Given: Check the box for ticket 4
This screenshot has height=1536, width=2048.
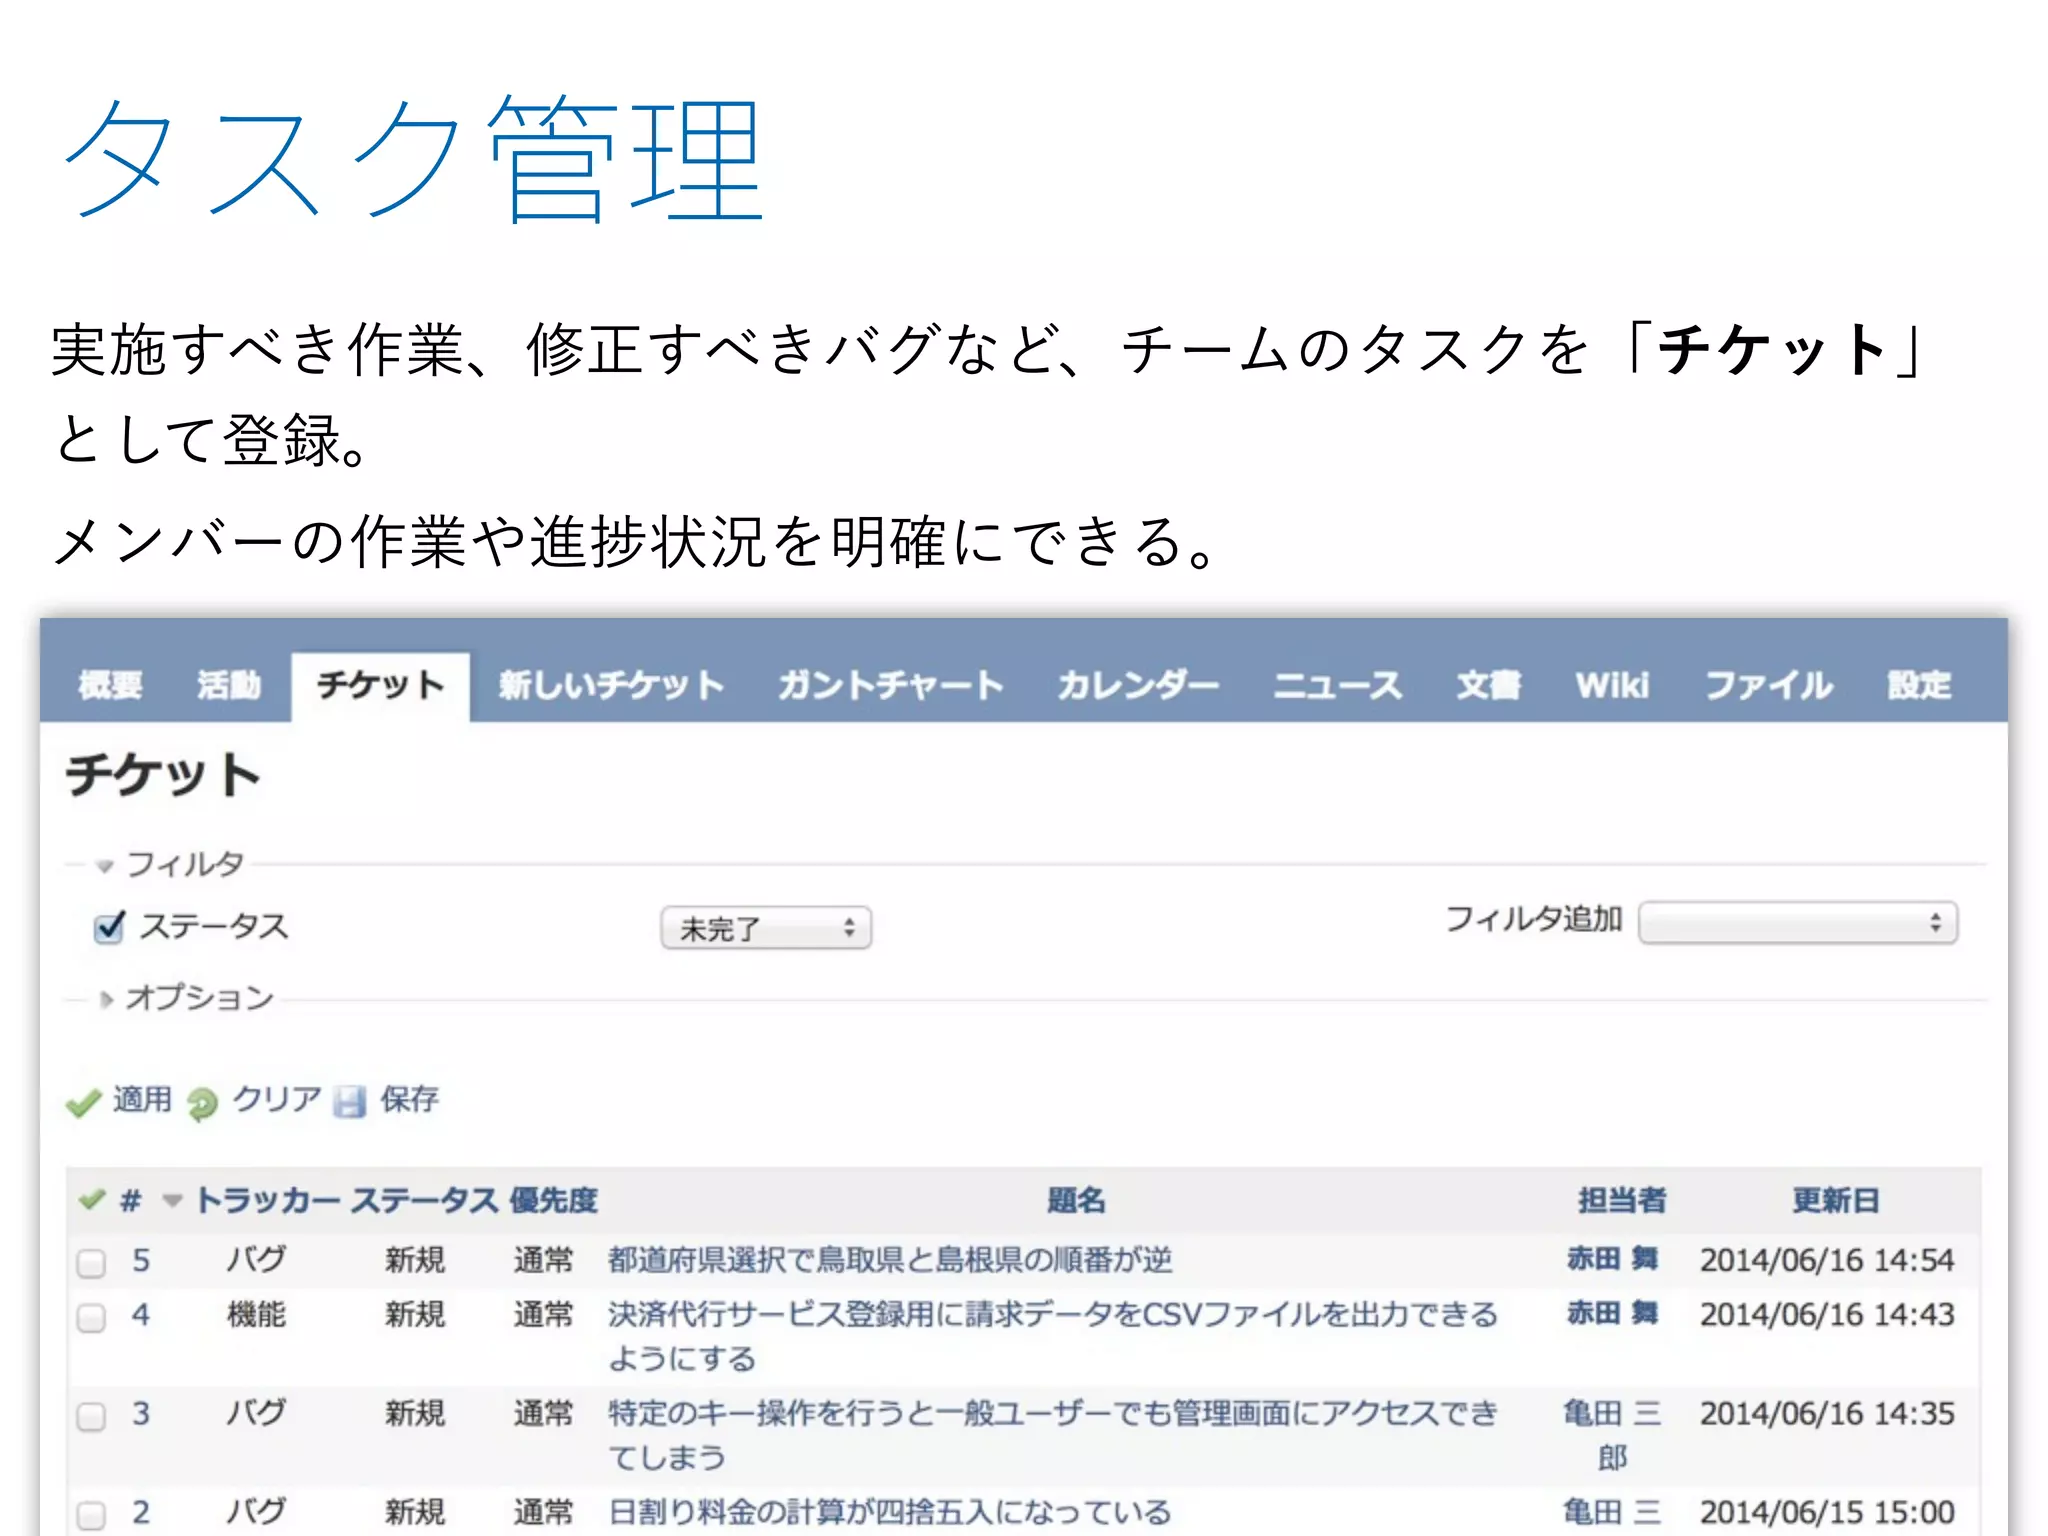Looking at the screenshot, I should pyautogui.click(x=92, y=1318).
